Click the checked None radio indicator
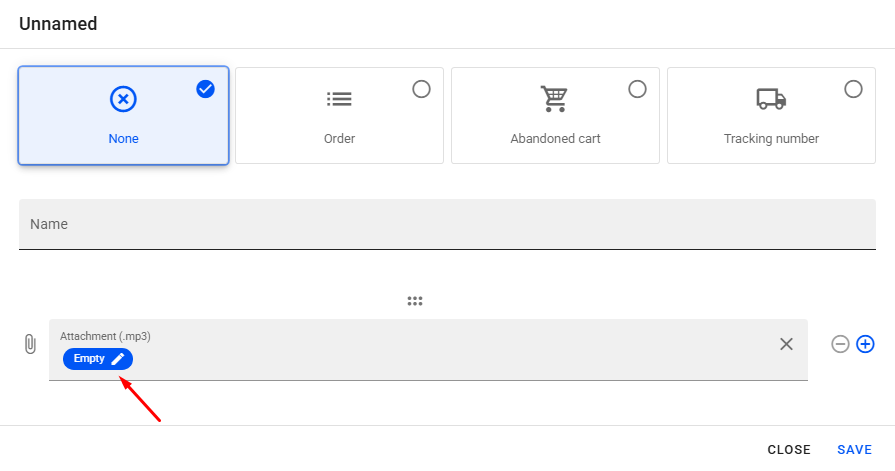The image size is (895, 471). pyautogui.click(x=206, y=89)
